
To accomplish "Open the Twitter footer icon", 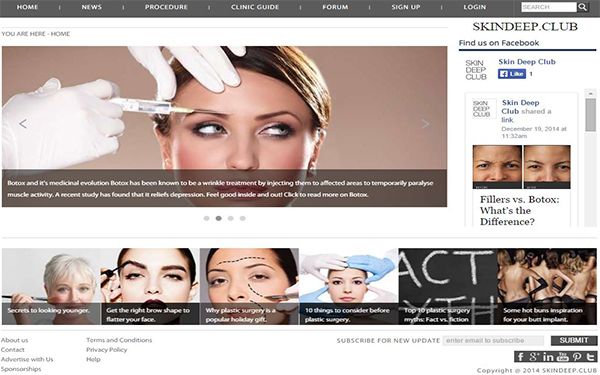I will point(590,357).
